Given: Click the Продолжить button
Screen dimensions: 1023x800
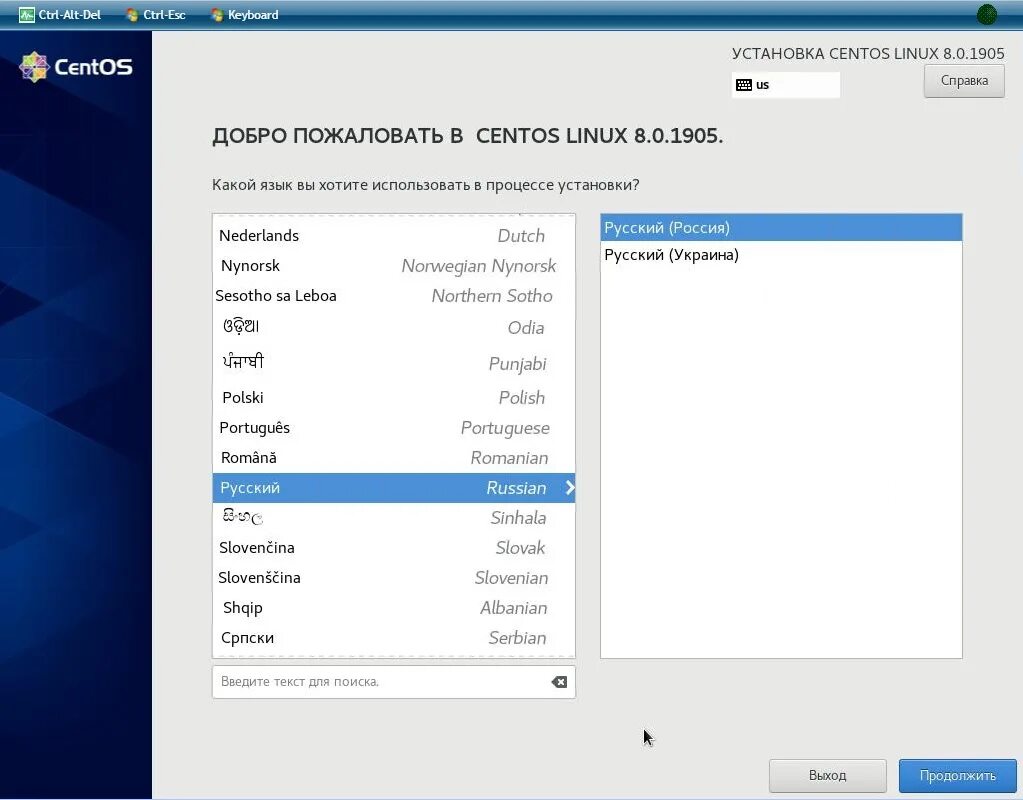Looking at the screenshot, I should (957, 775).
